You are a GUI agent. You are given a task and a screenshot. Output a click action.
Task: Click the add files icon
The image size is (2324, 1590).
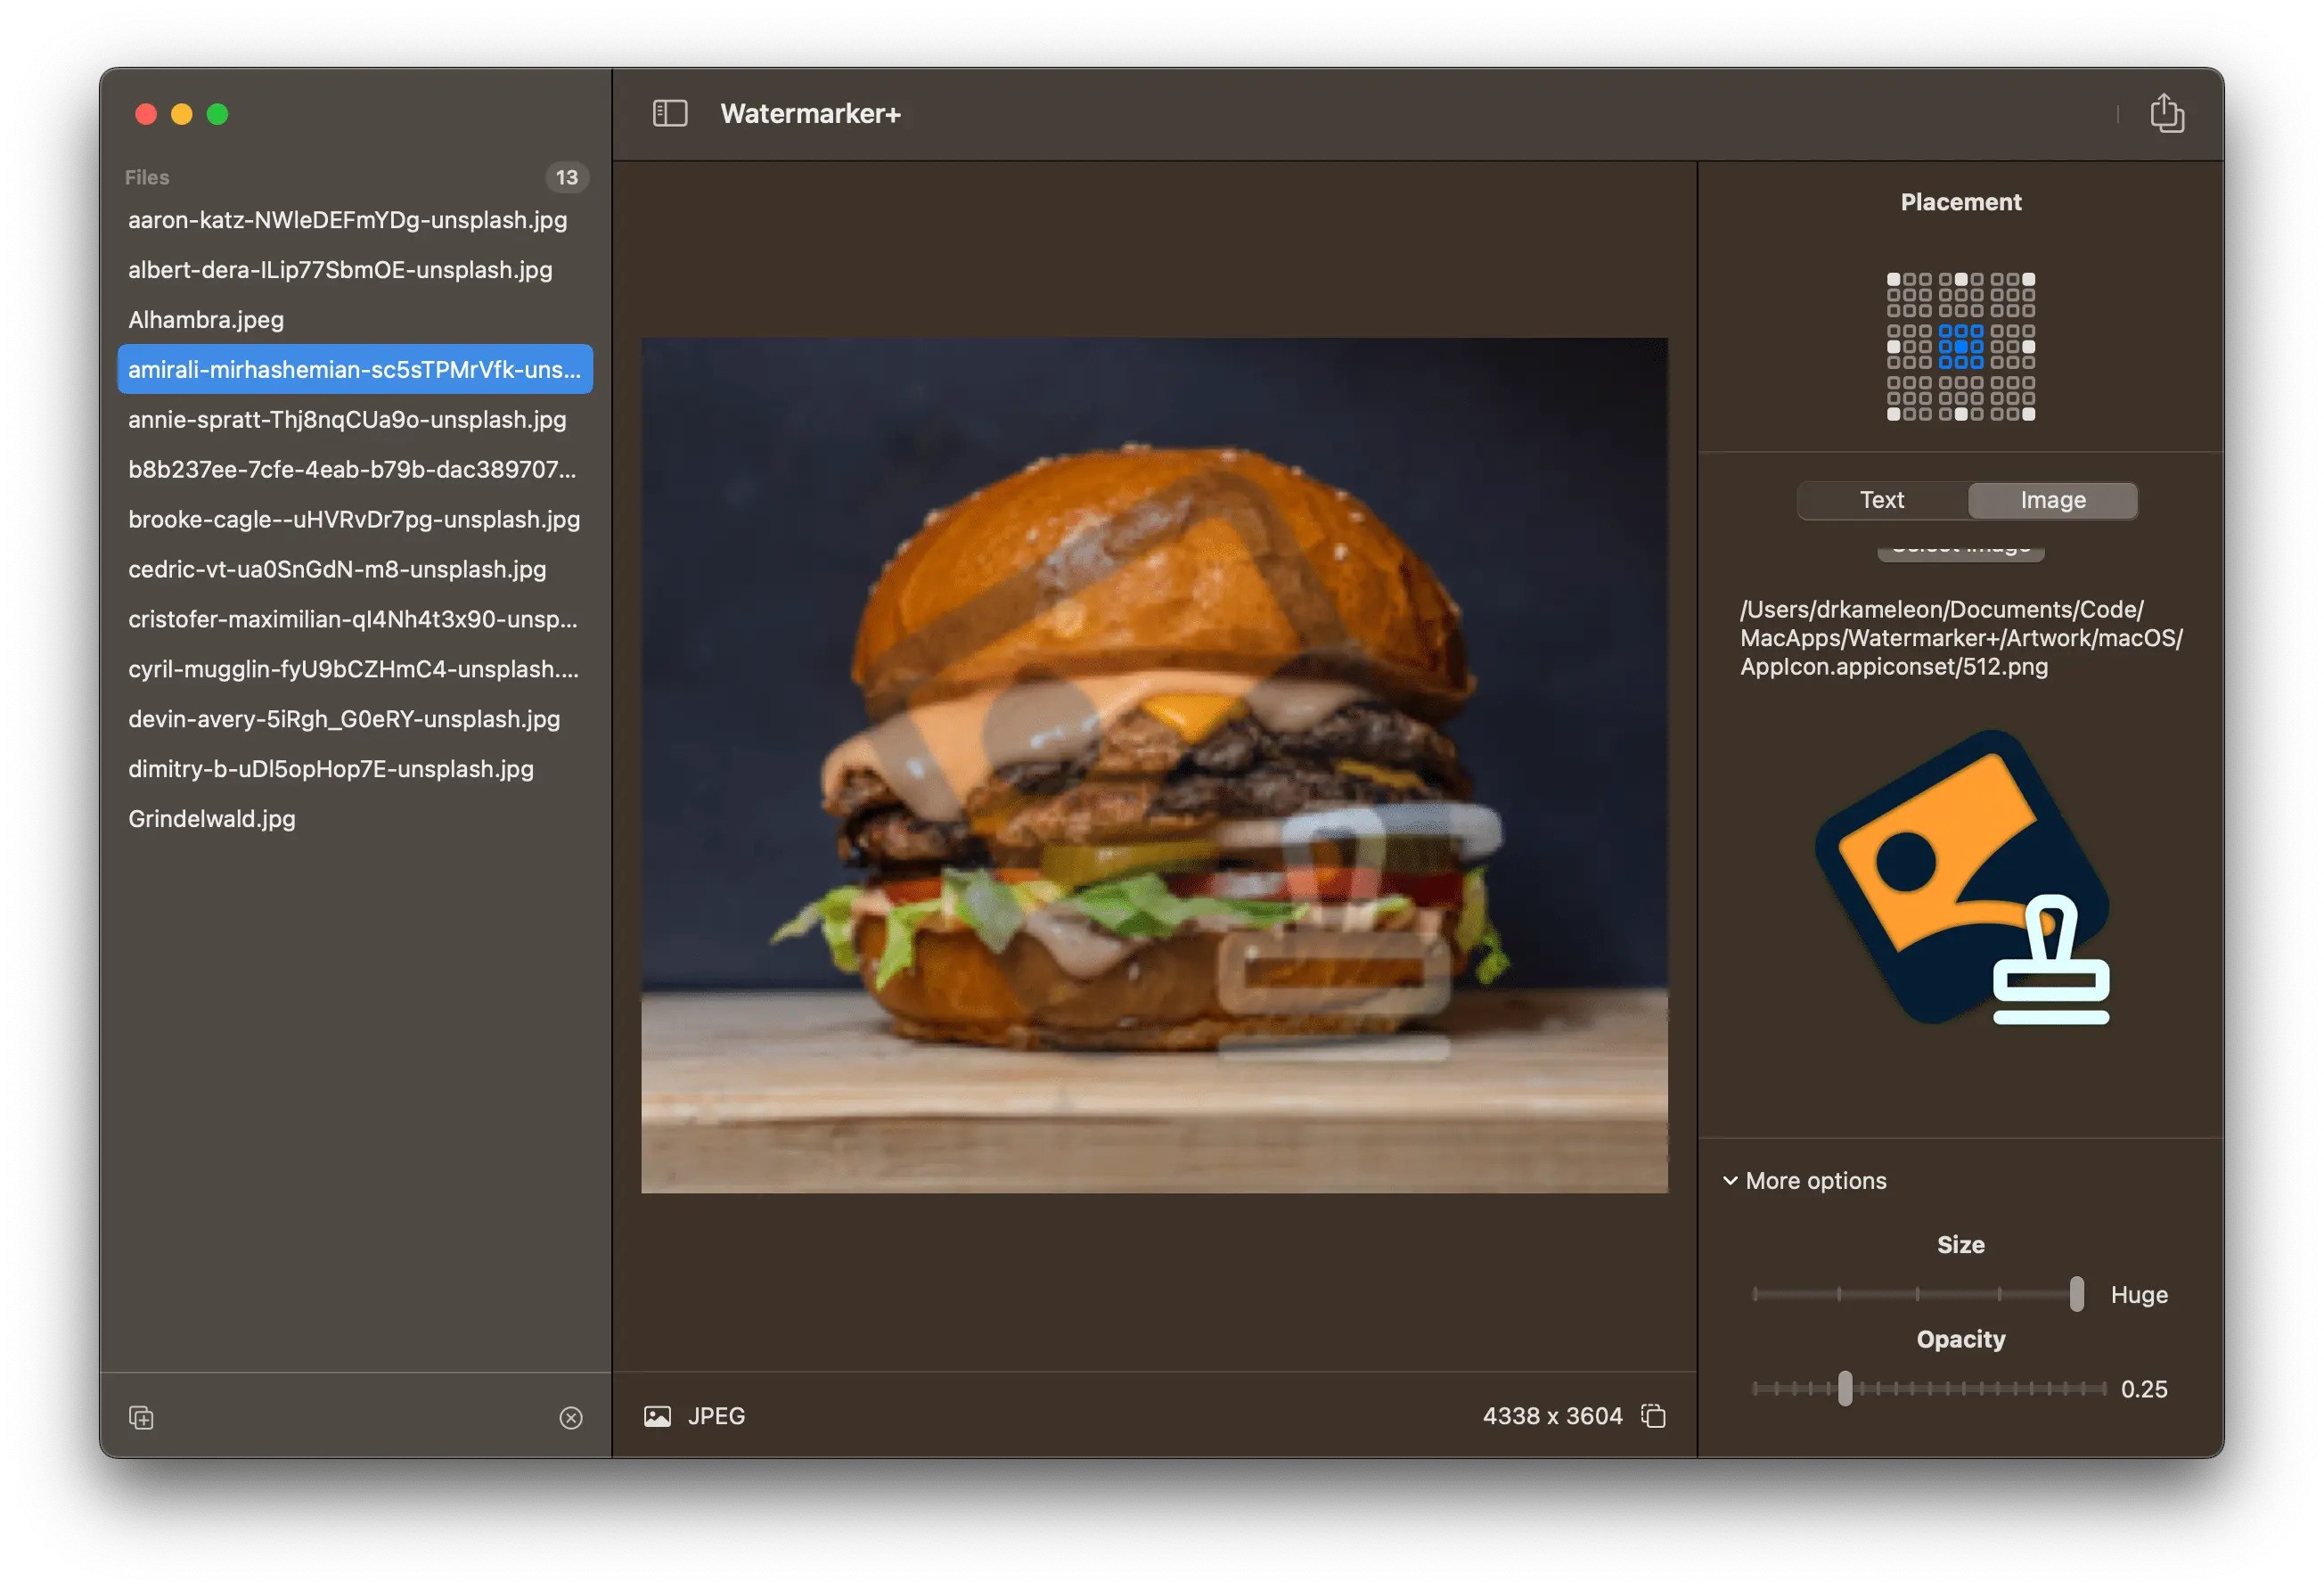coord(141,1417)
